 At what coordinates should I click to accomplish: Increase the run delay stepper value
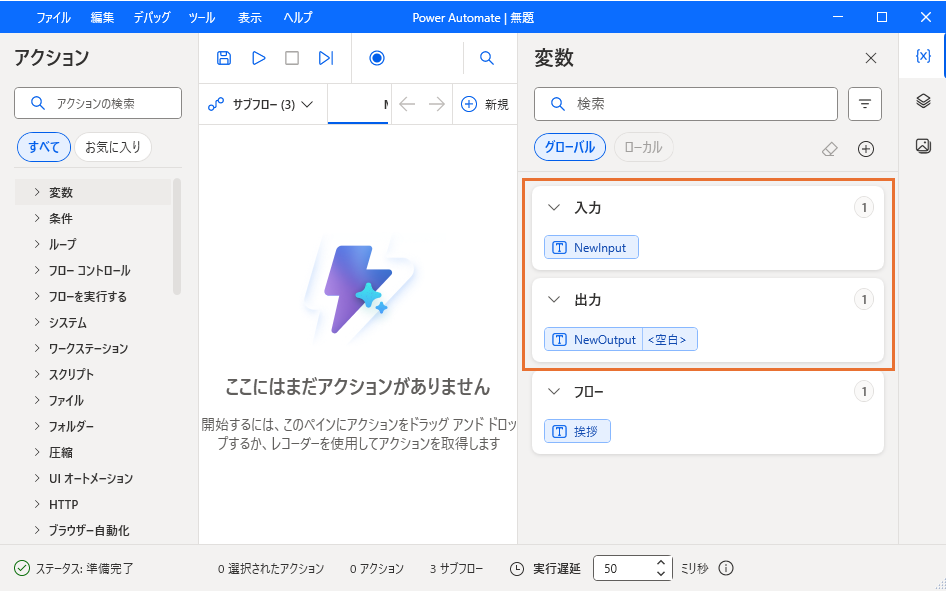point(661,563)
